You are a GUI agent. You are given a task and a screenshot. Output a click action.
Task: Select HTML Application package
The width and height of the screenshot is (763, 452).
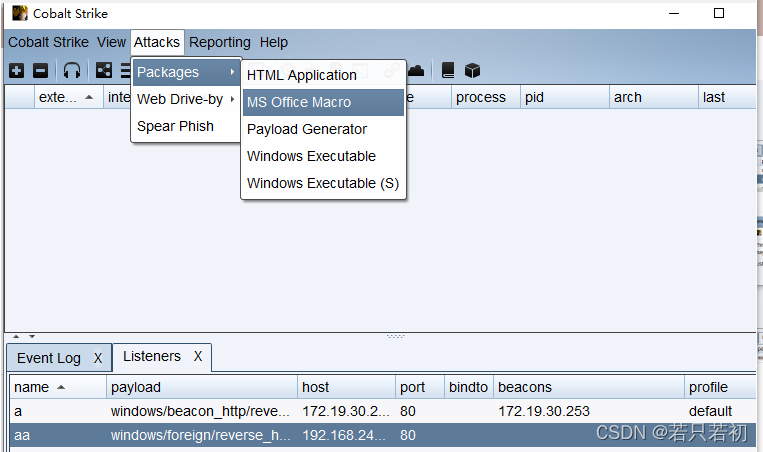323,75
